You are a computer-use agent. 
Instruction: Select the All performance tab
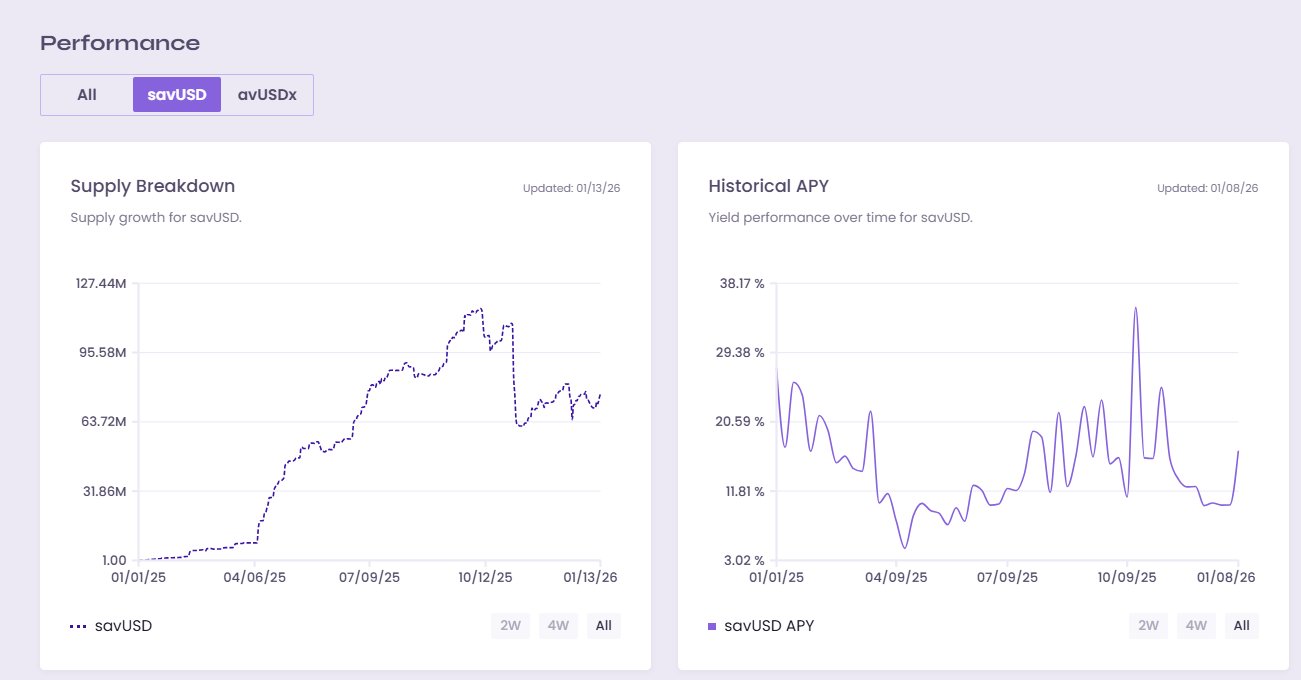[x=87, y=95]
